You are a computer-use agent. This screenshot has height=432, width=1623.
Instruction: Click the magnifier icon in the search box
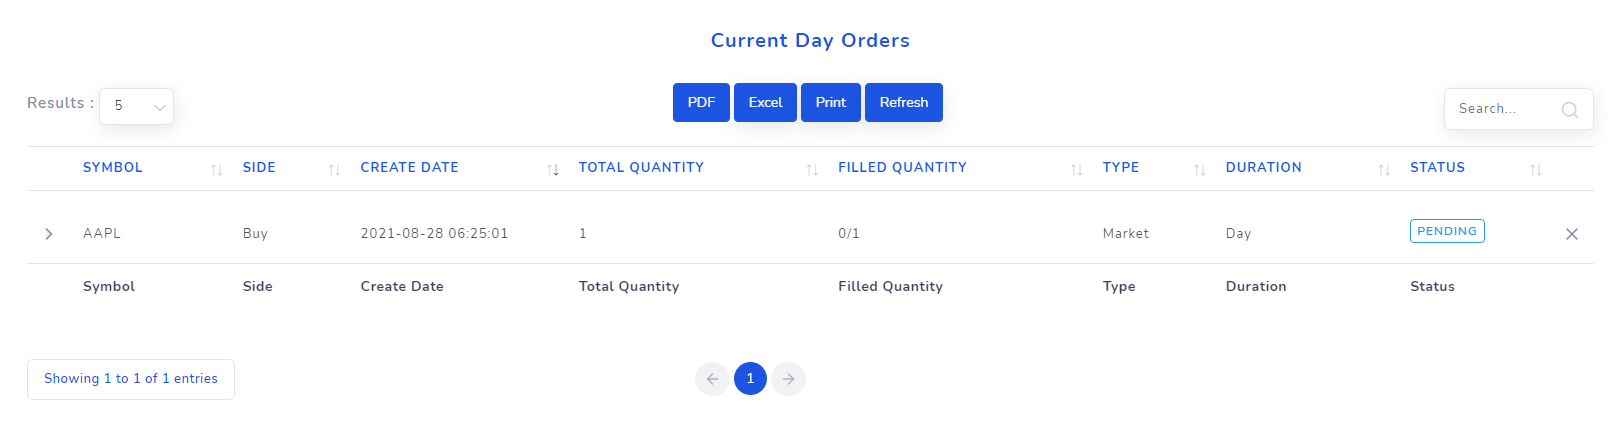click(1570, 110)
